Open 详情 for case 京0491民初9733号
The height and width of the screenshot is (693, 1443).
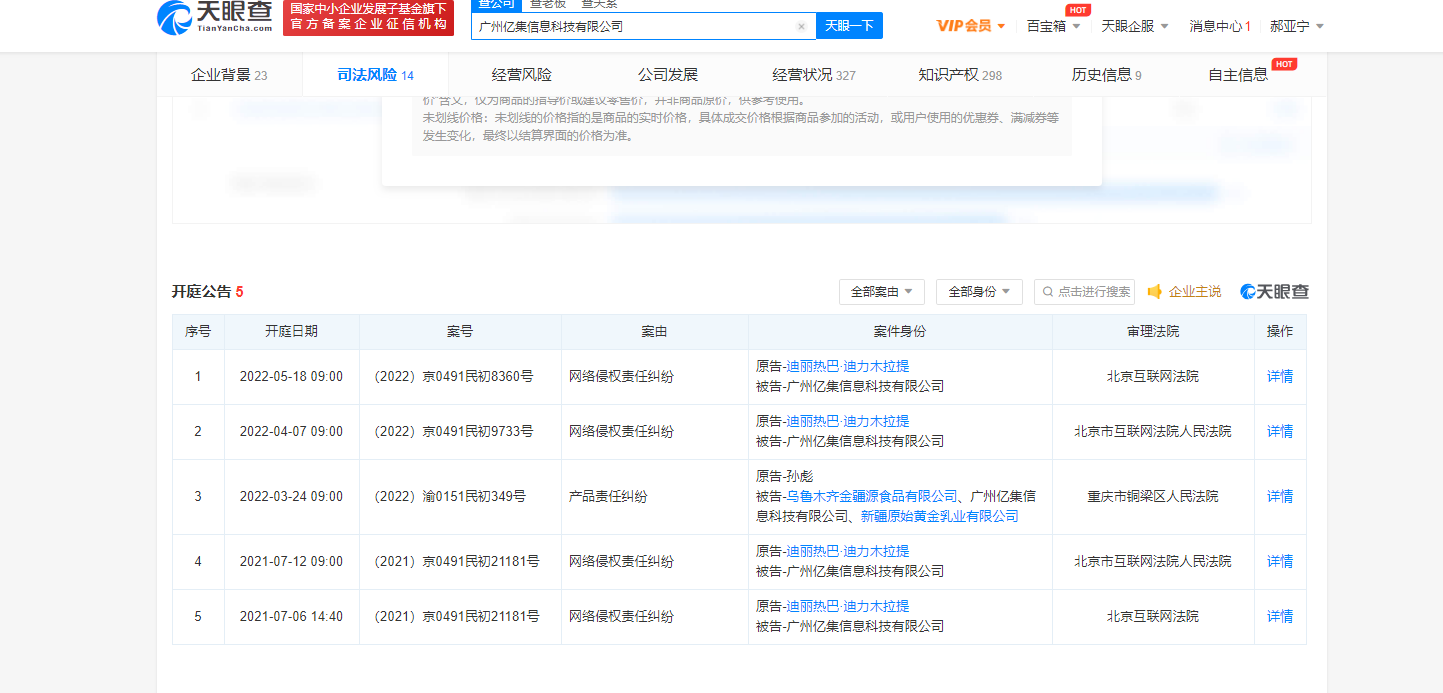[x=1280, y=432]
